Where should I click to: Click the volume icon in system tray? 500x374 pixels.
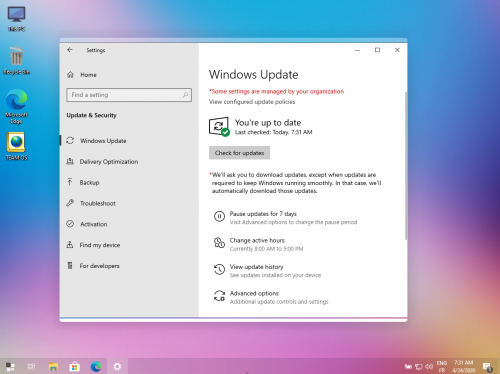(x=429, y=367)
